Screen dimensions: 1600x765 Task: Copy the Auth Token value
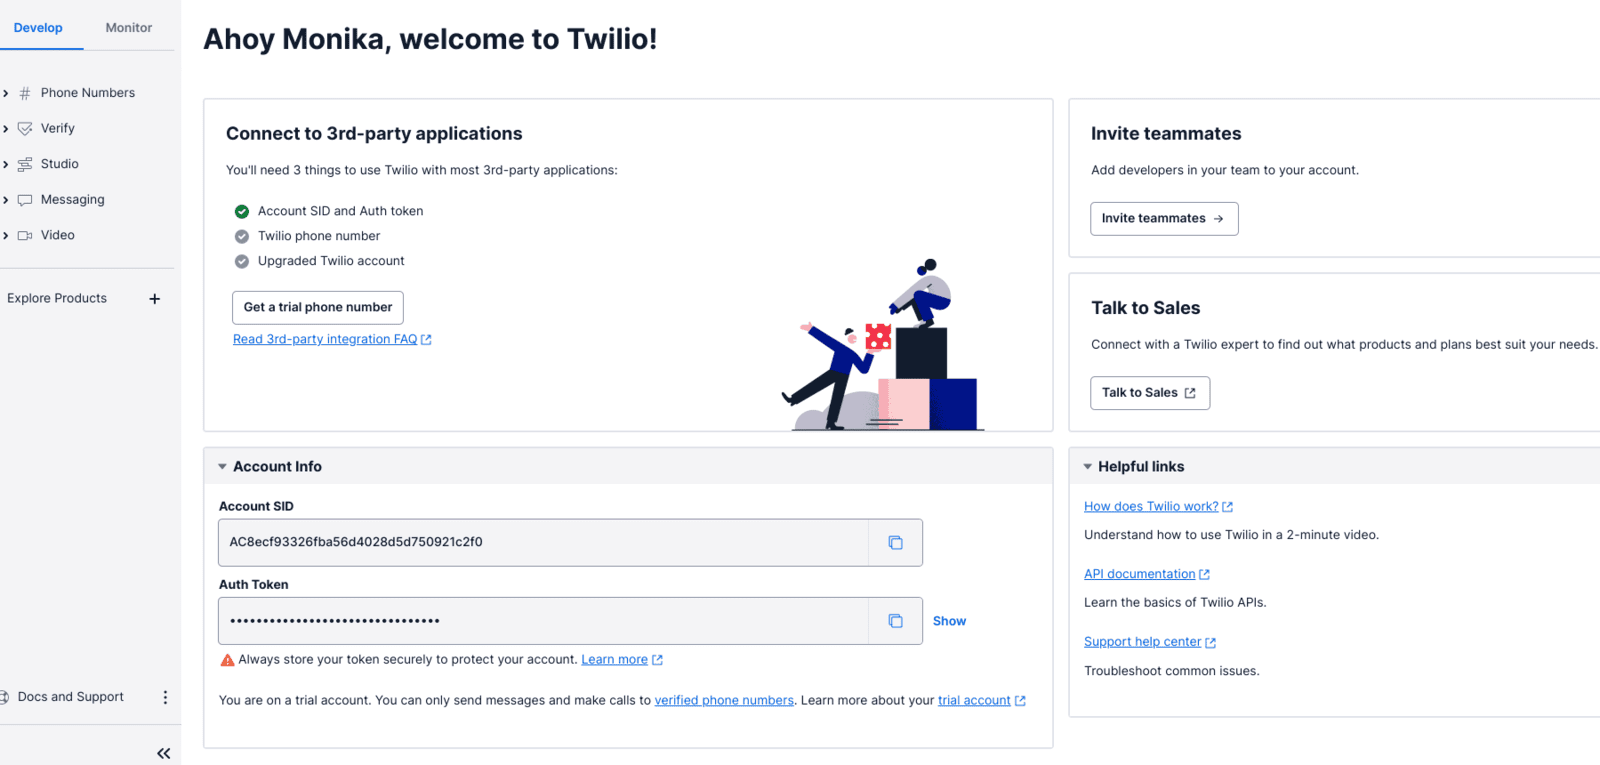coord(895,621)
